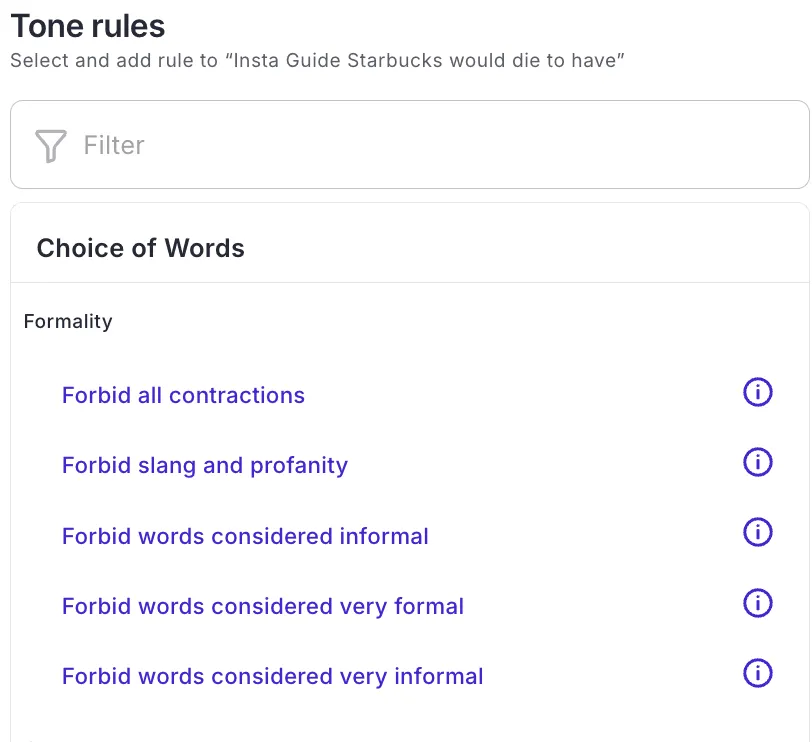This screenshot has height=742, width=812.
Task: Open info icon beside very informal words rule
Action: (758, 673)
